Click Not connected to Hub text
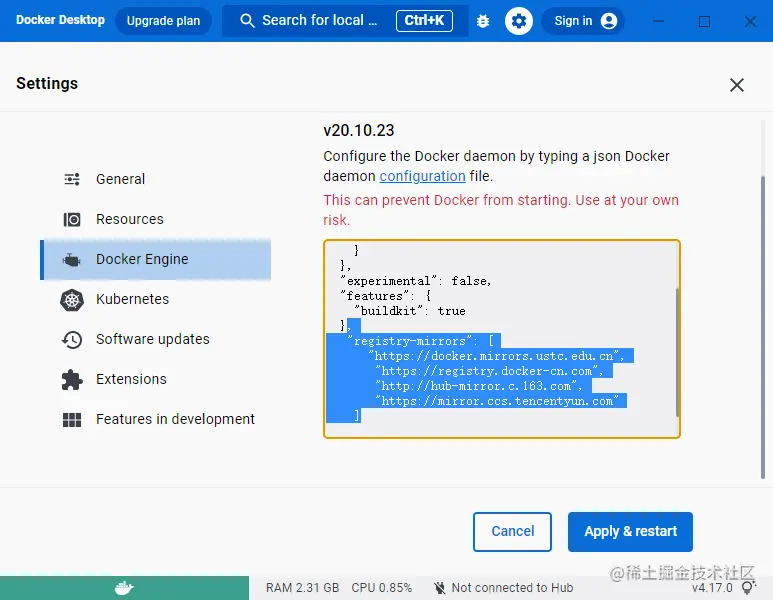Viewport: 773px width, 600px height. coord(512,588)
